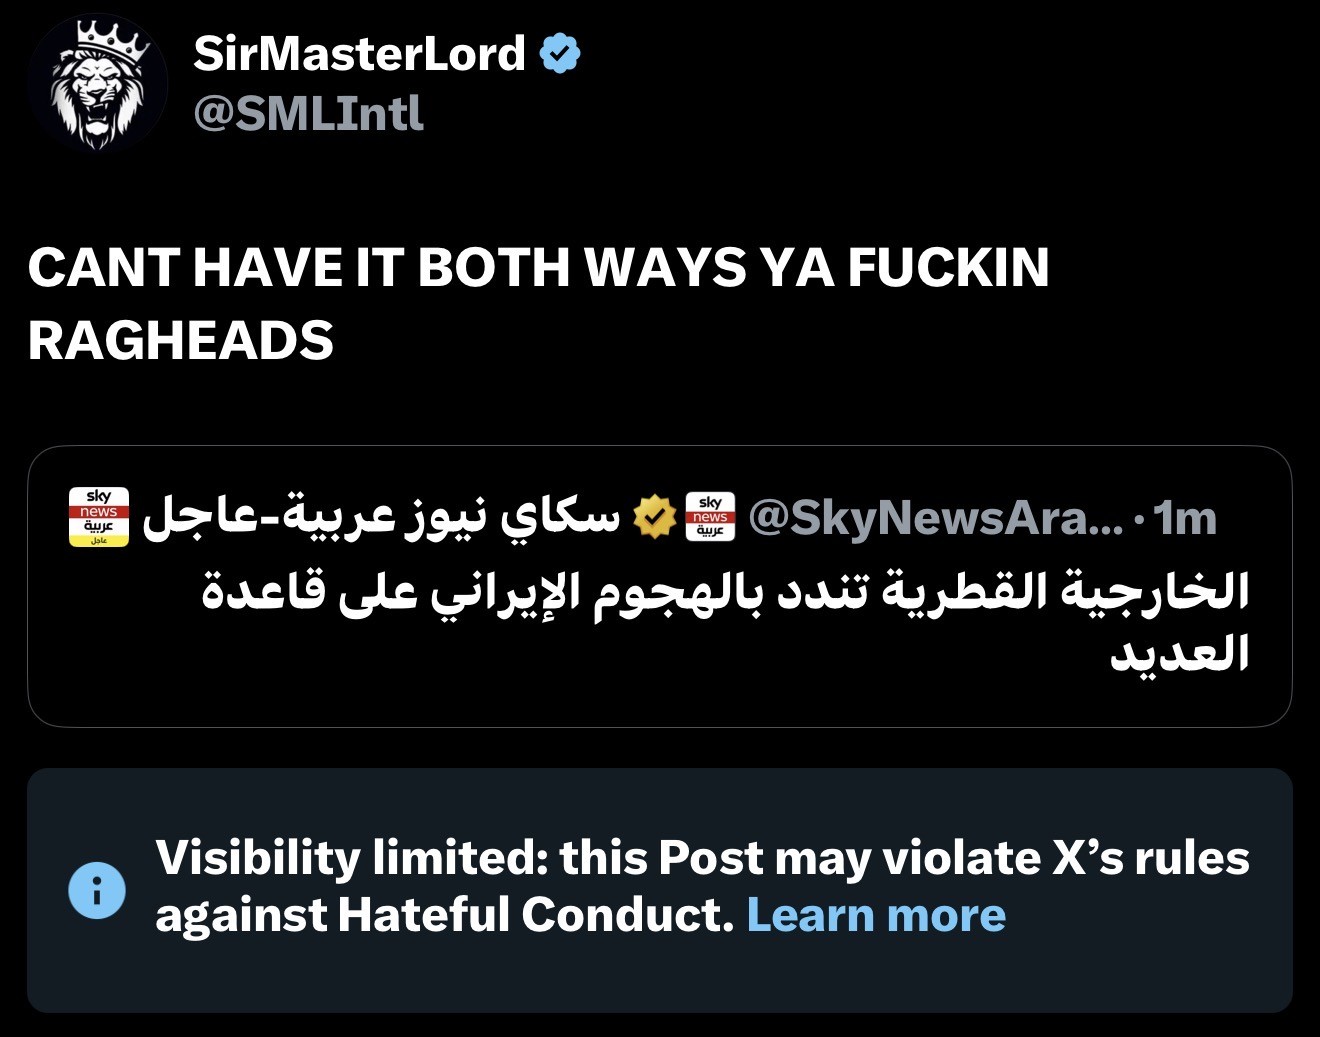Open the @SMLIntl handle
Image resolution: width=1320 pixels, height=1037 pixels.
pyautogui.click(x=308, y=113)
